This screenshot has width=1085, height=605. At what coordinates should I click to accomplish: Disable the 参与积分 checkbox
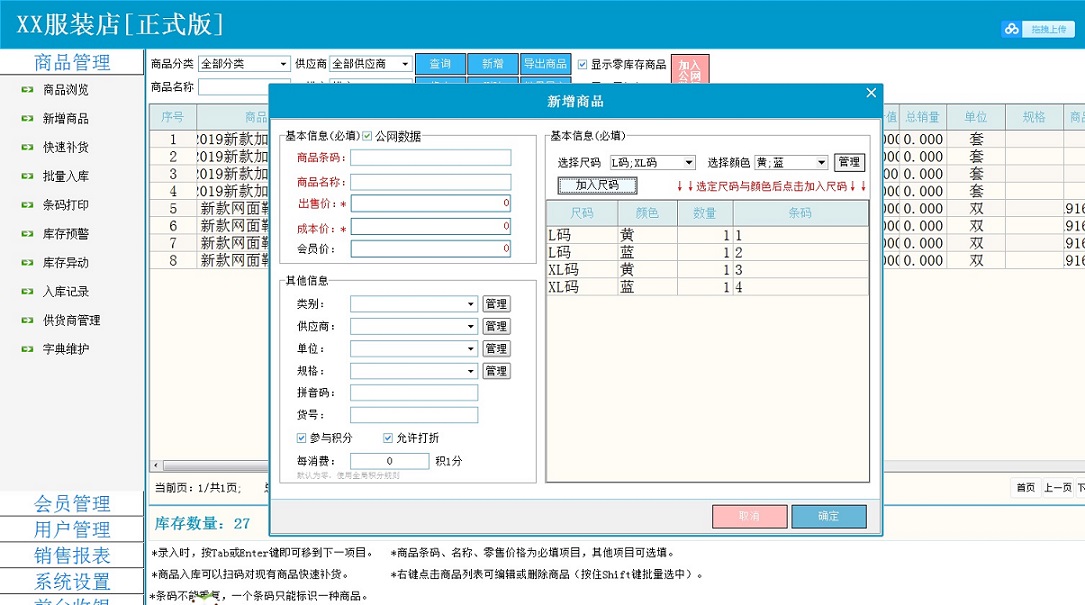click(x=302, y=438)
